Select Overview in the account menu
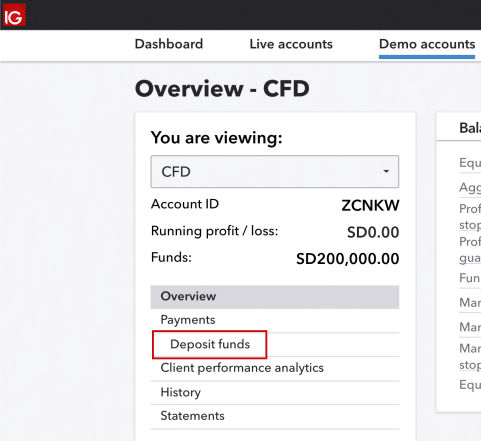481x441 pixels. (275, 296)
